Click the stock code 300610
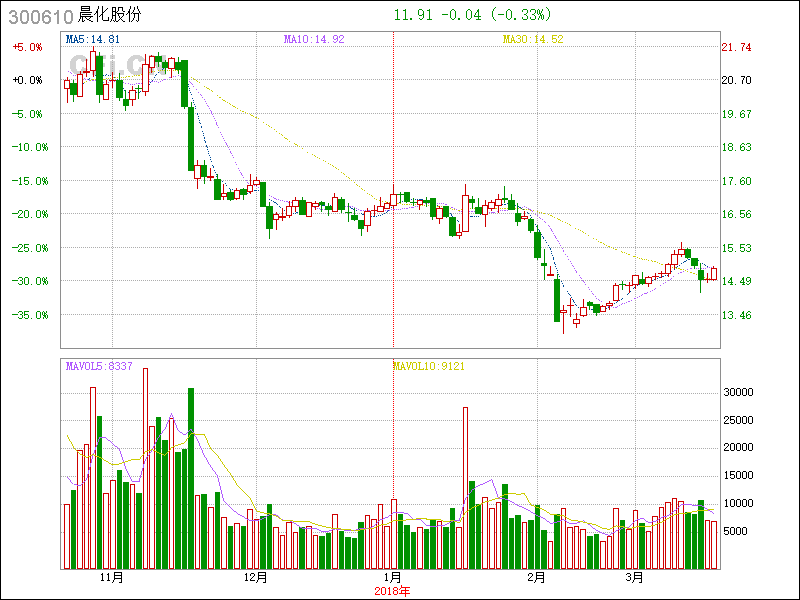The width and height of the screenshot is (800, 600). pos(40,16)
